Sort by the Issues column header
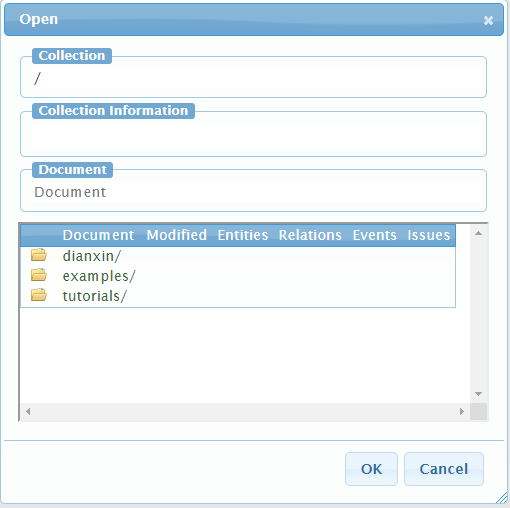Image resolution: width=510 pixels, height=508 pixels. pyautogui.click(x=429, y=235)
